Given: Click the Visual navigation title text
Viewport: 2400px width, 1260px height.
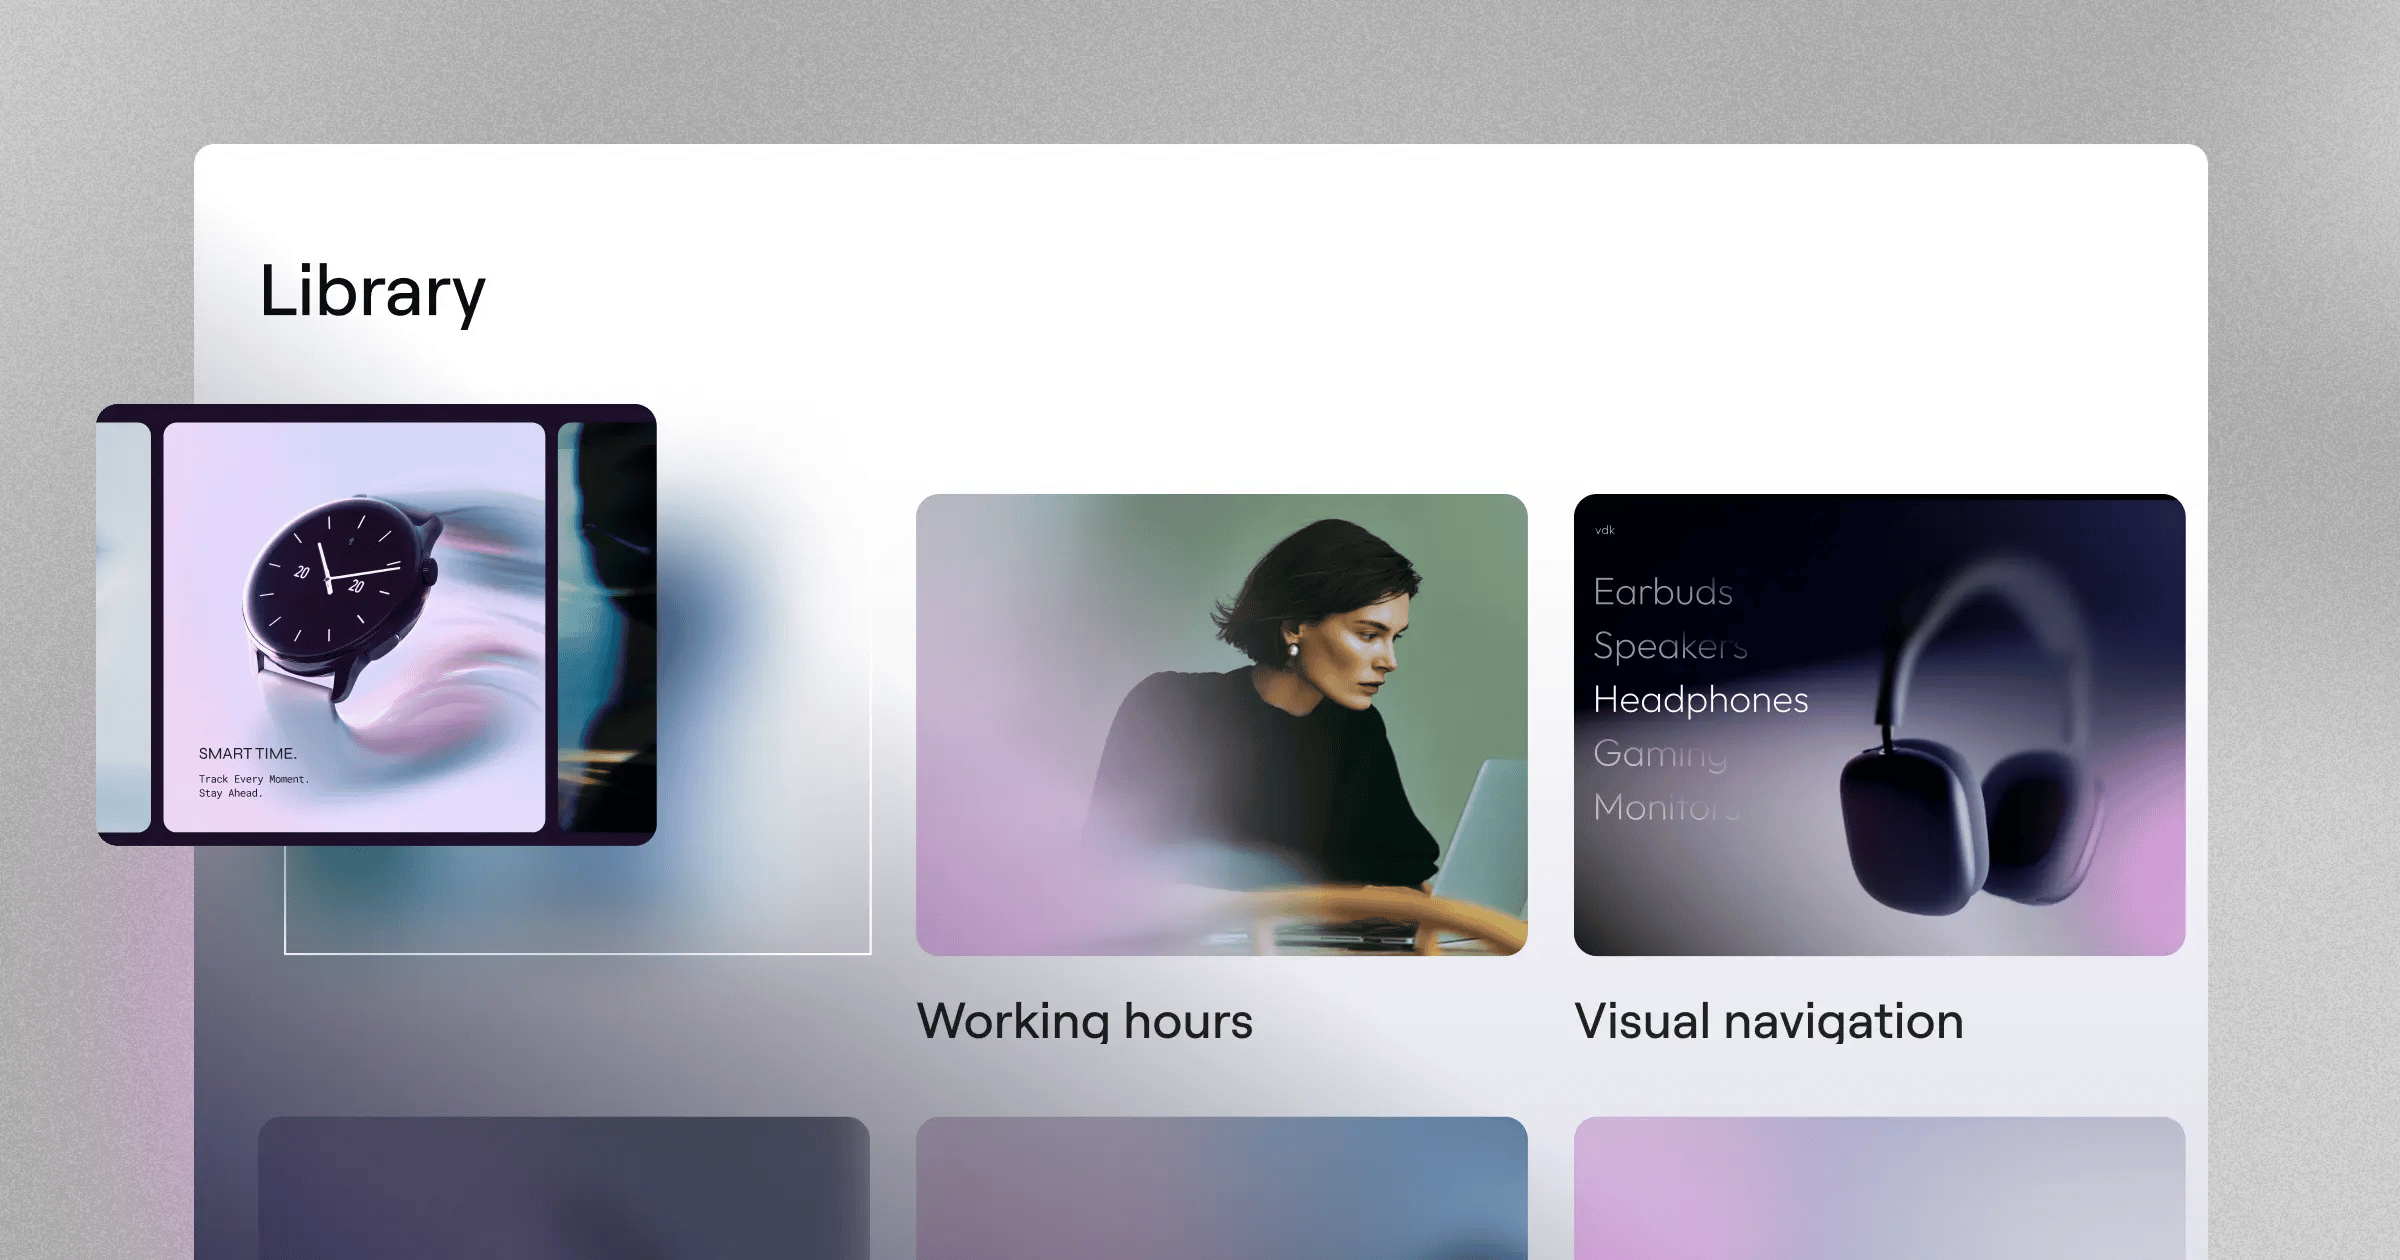Looking at the screenshot, I should [1768, 1021].
